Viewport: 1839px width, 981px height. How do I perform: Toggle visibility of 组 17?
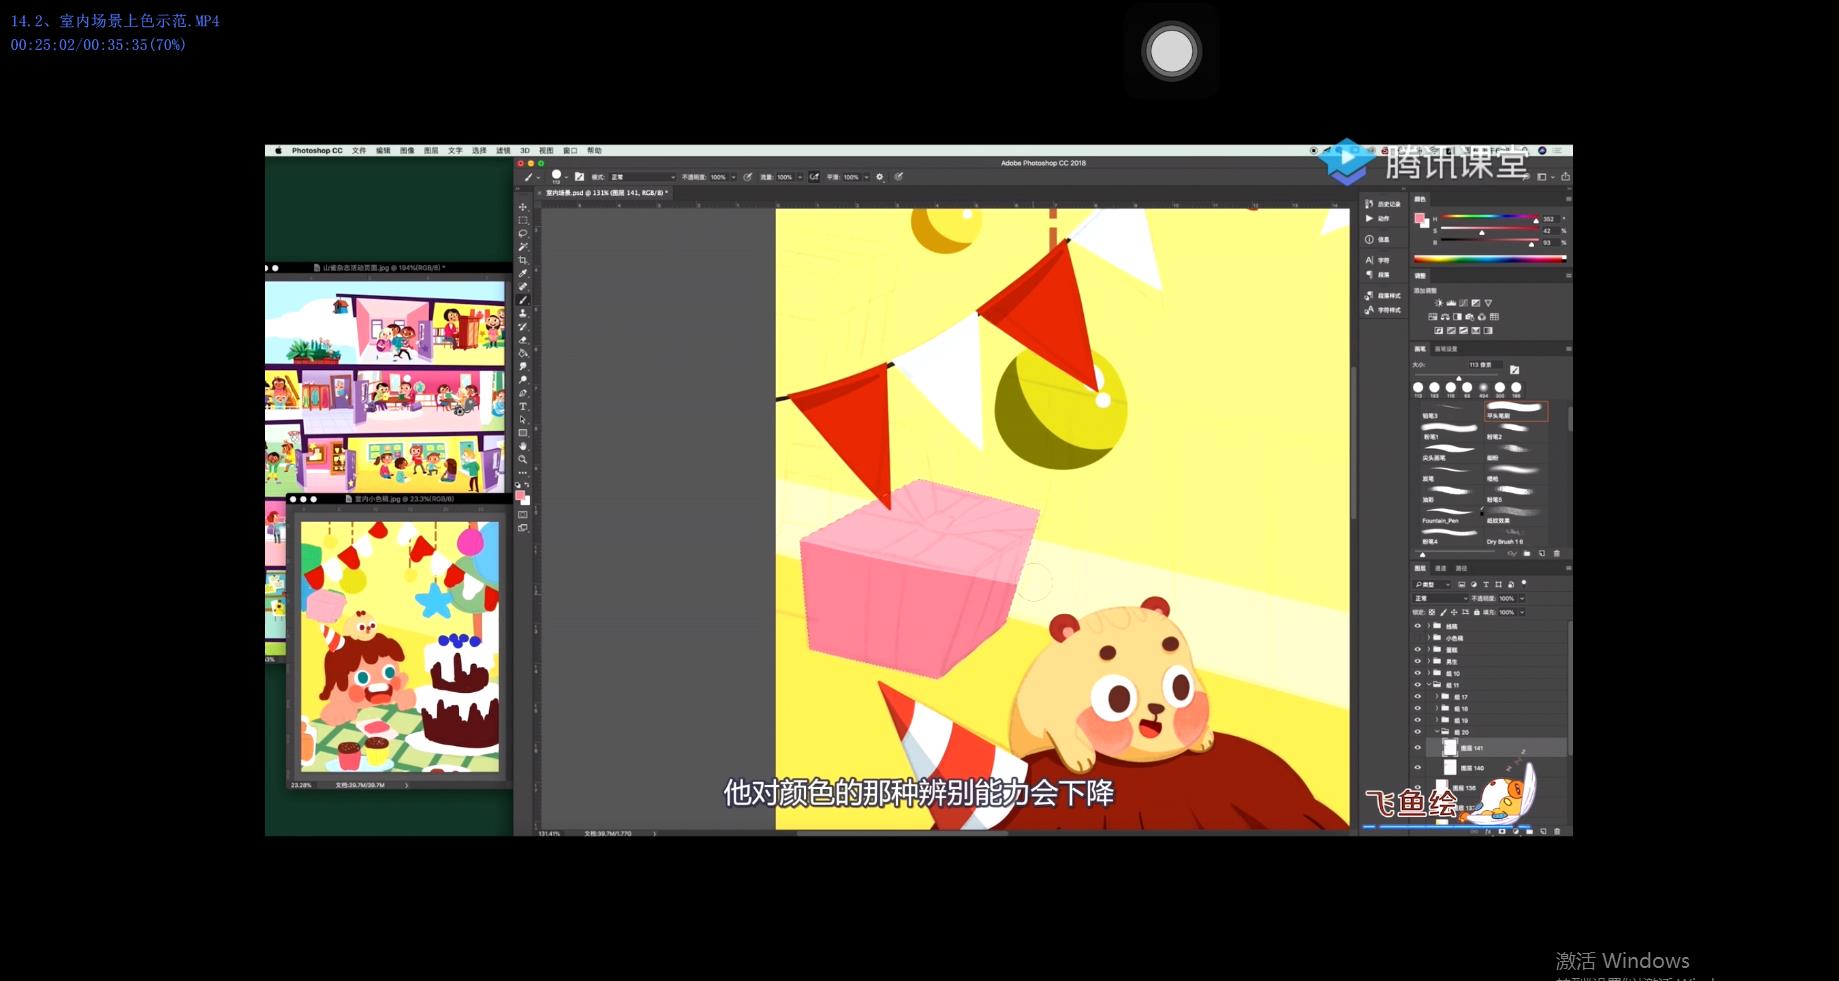point(1418,696)
